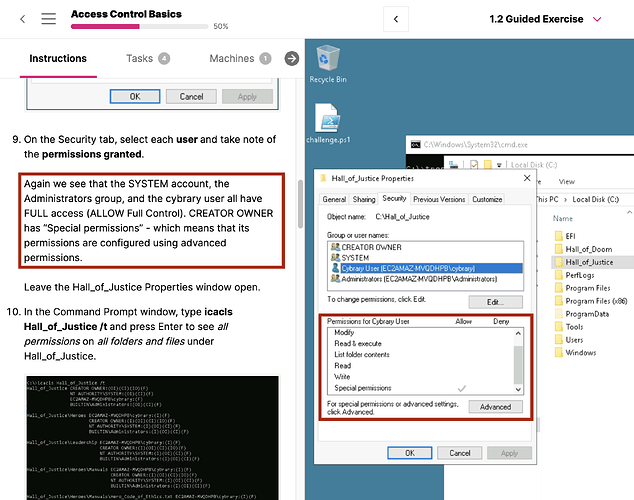Select the Hall_of_Doom folder in Explorer
This screenshot has width=634, height=500.
[587, 248]
